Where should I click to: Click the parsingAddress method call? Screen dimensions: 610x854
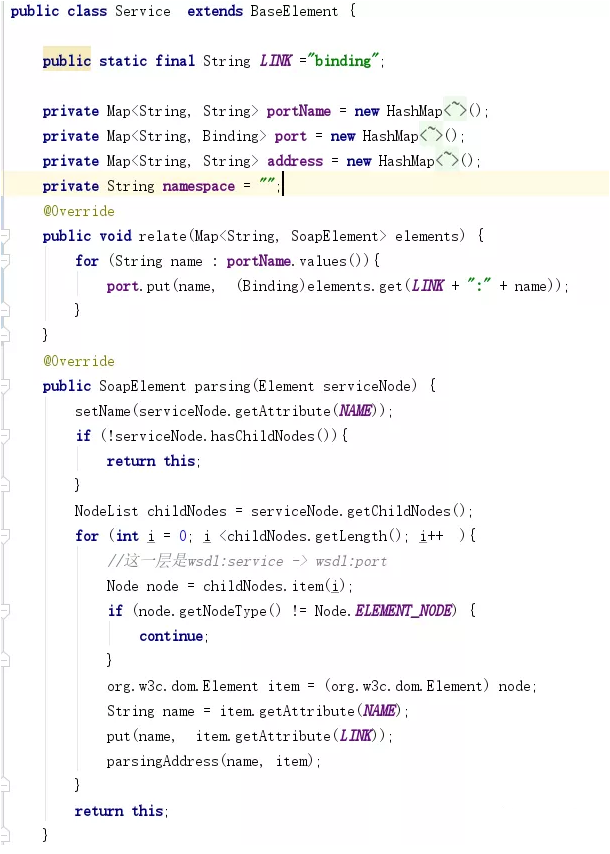[162, 761]
